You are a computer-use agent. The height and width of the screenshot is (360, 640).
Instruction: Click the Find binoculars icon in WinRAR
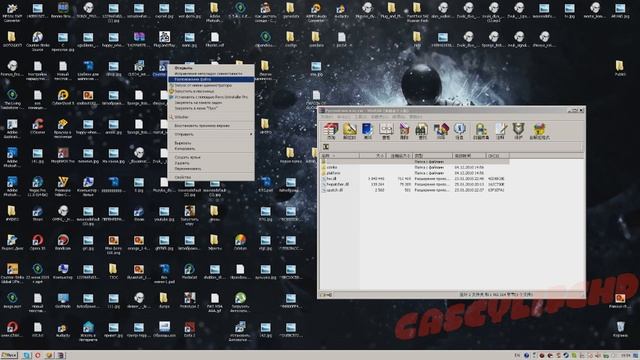click(422, 131)
